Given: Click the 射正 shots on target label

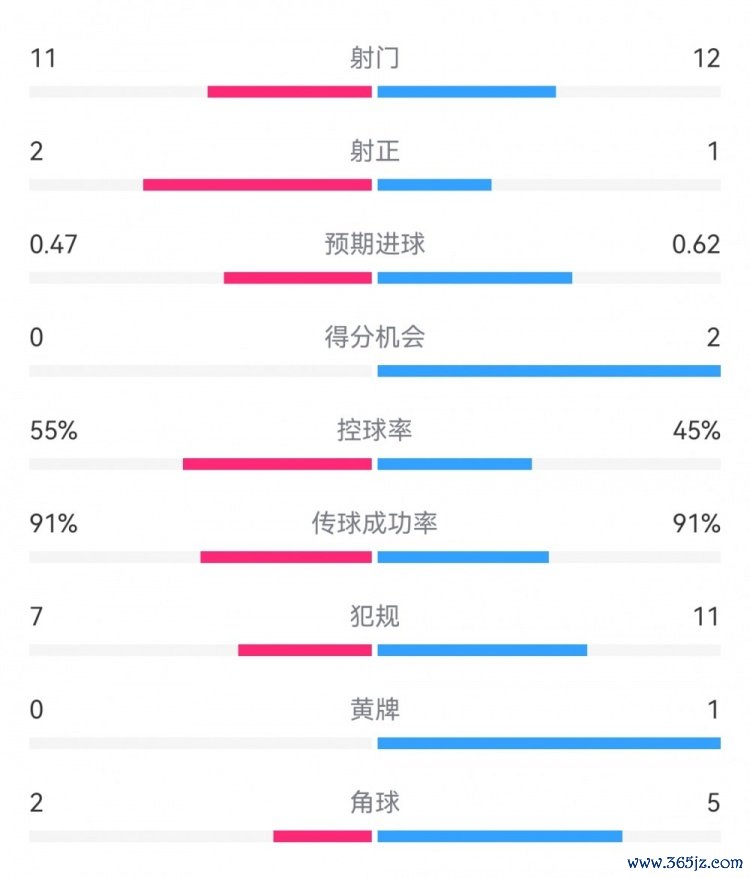Looking at the screenshot, I should [x=374, y=151].
